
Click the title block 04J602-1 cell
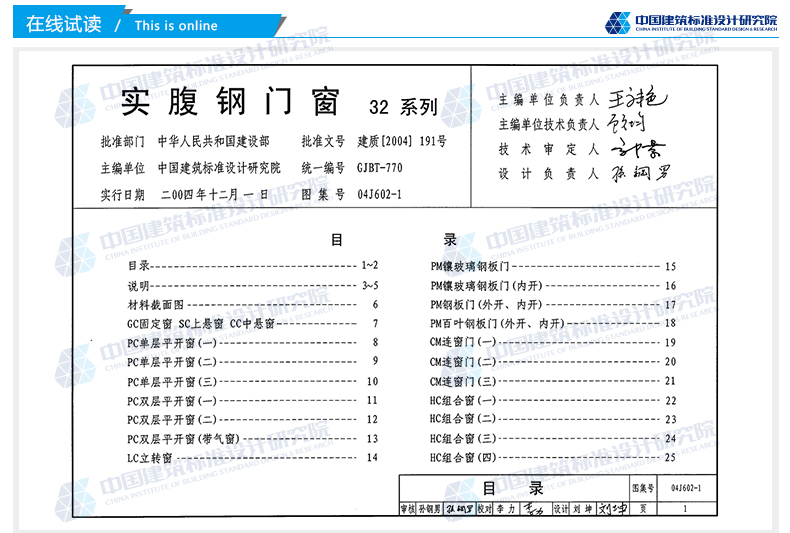(x=686, y=488)
